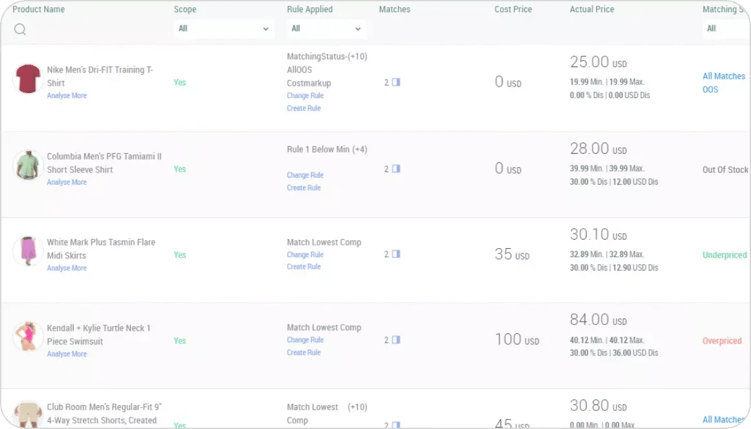Click White Mark Plus Tasmin Flare Midi Skirts name
Image resolution: width=751 pixels, height=429 pixels.
[101, 249]
